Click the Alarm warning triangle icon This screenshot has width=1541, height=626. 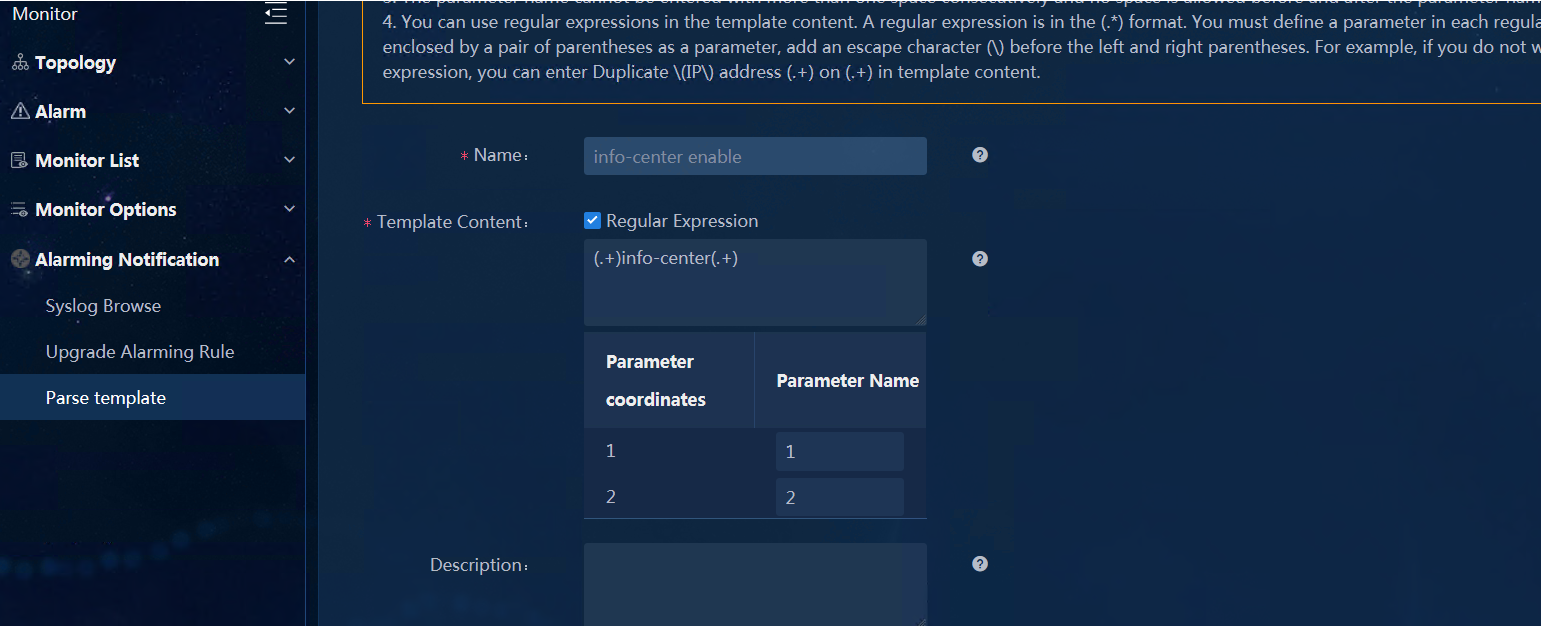[20, 111]
